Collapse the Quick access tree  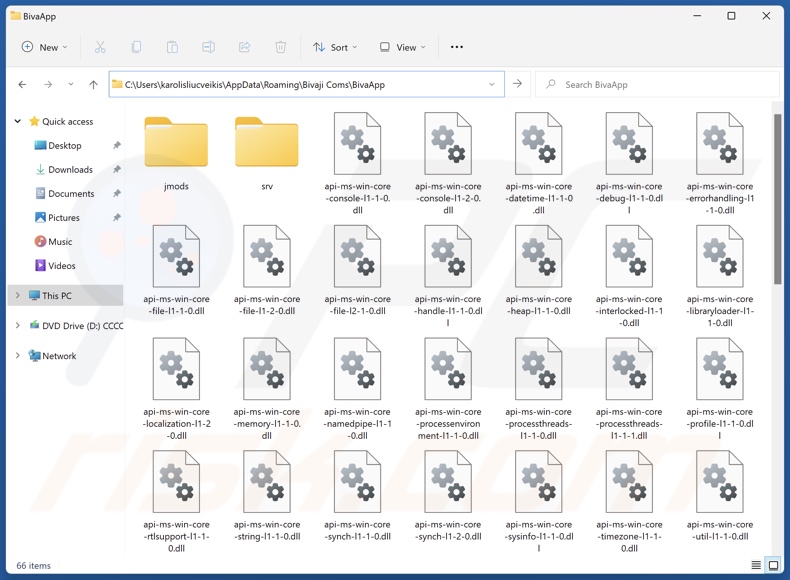(17, 122)
